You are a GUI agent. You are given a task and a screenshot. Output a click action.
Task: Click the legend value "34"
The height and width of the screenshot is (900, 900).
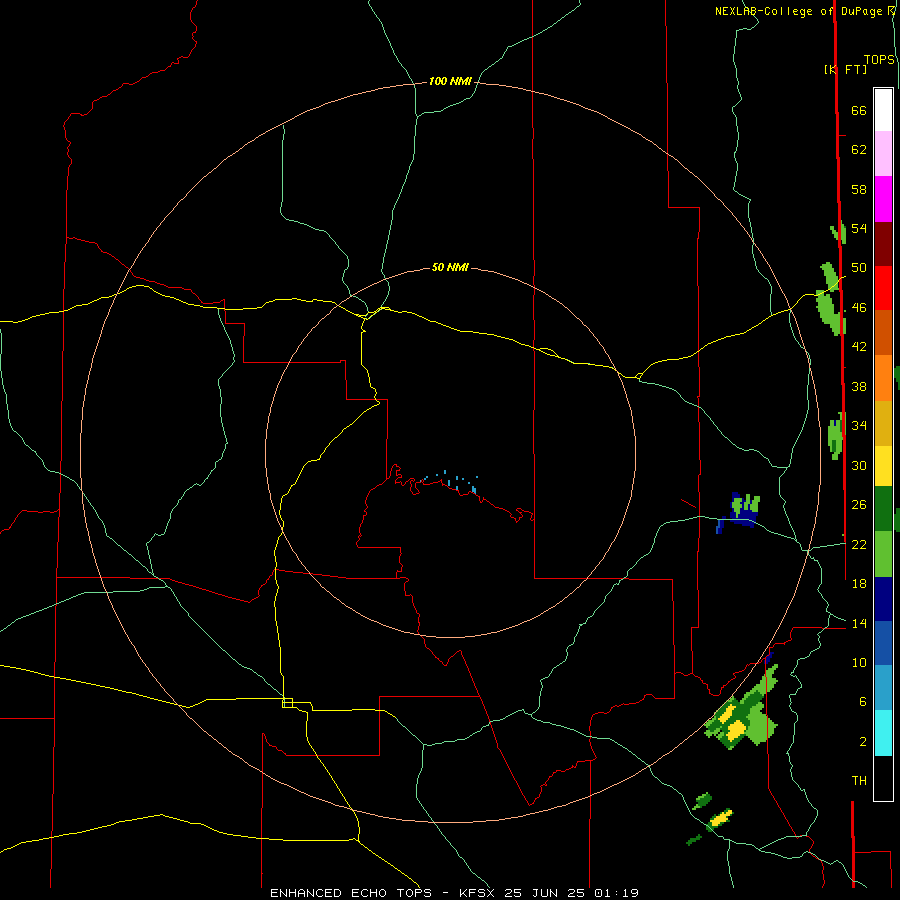point(859,426)
